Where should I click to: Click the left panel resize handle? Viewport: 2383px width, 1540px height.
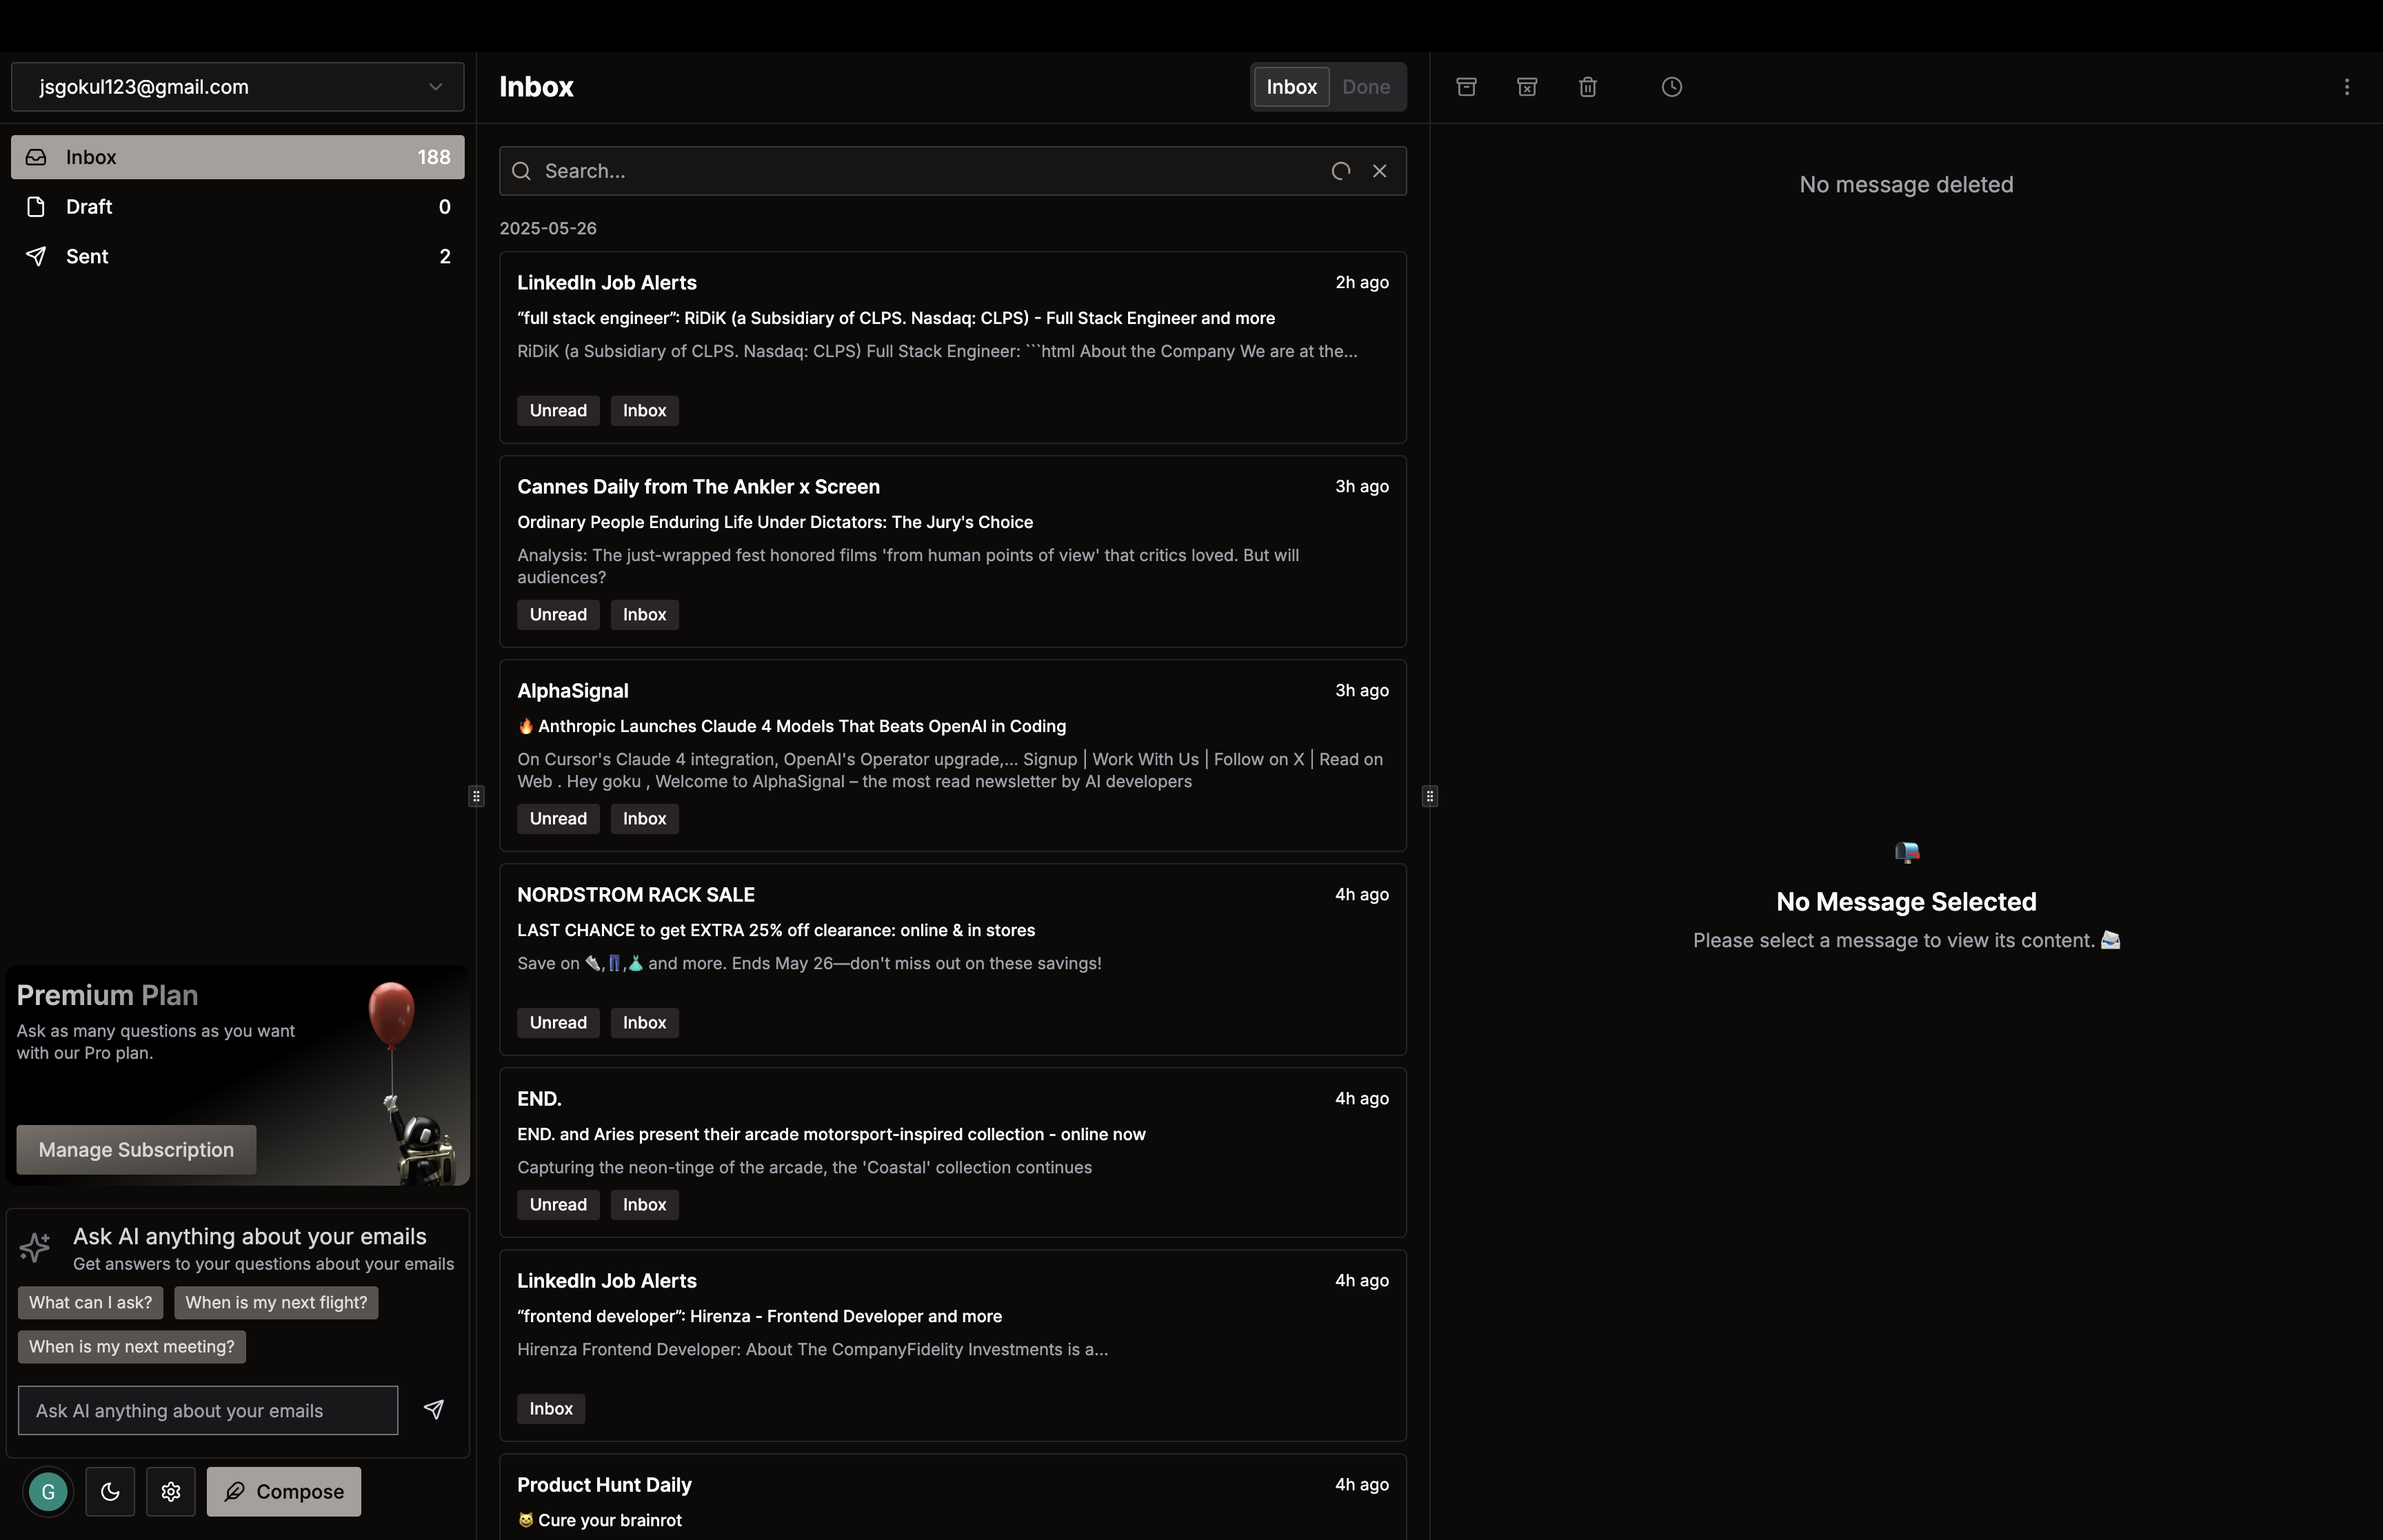476,796
